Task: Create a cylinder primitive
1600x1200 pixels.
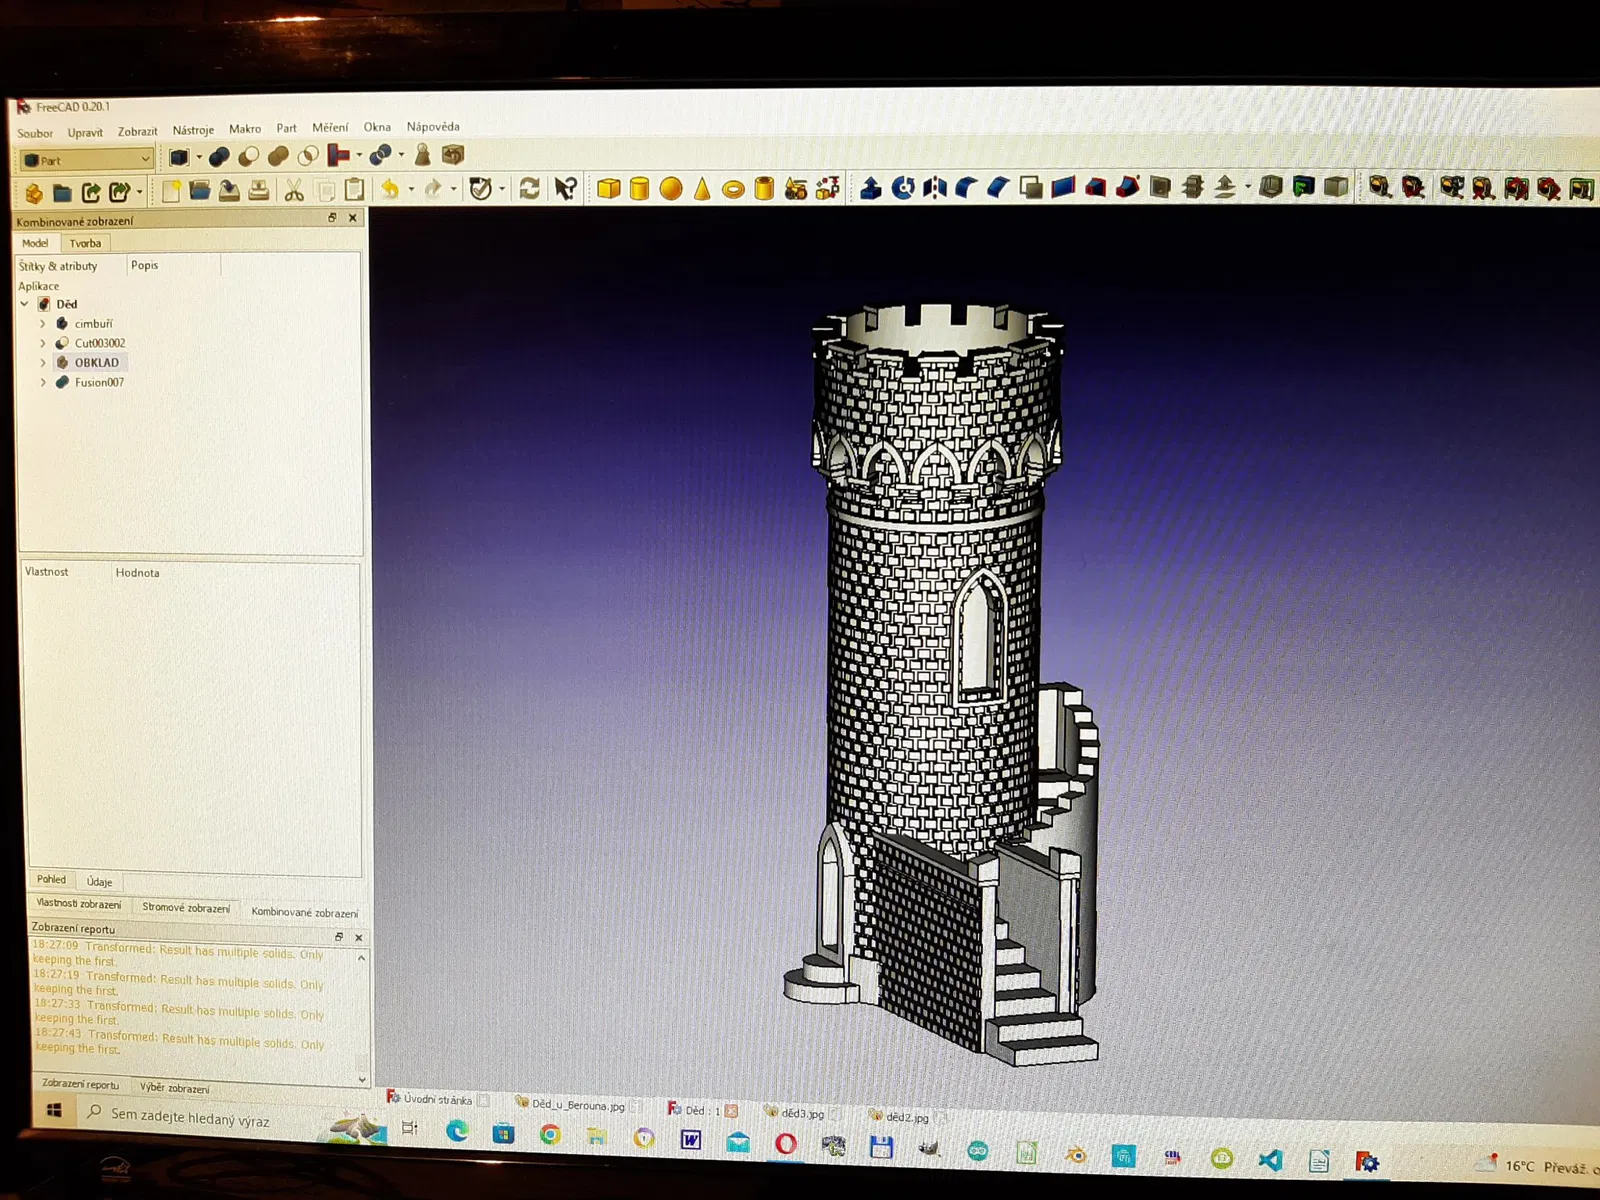Action: (x=640, y=188)
